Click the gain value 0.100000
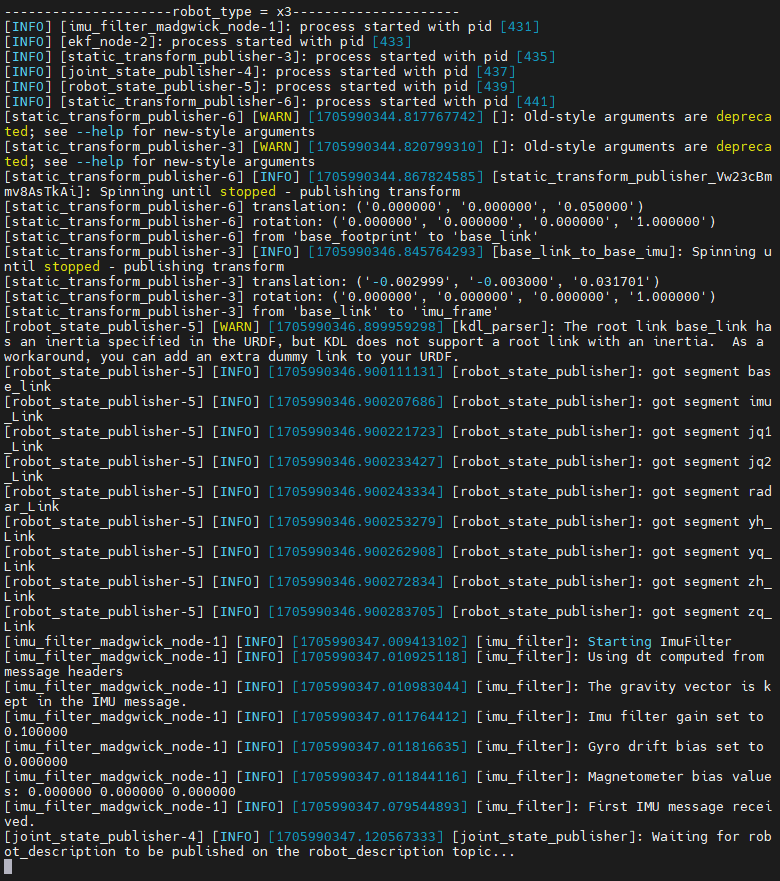This screenshot has width=780, height=881. pos(36,732)
